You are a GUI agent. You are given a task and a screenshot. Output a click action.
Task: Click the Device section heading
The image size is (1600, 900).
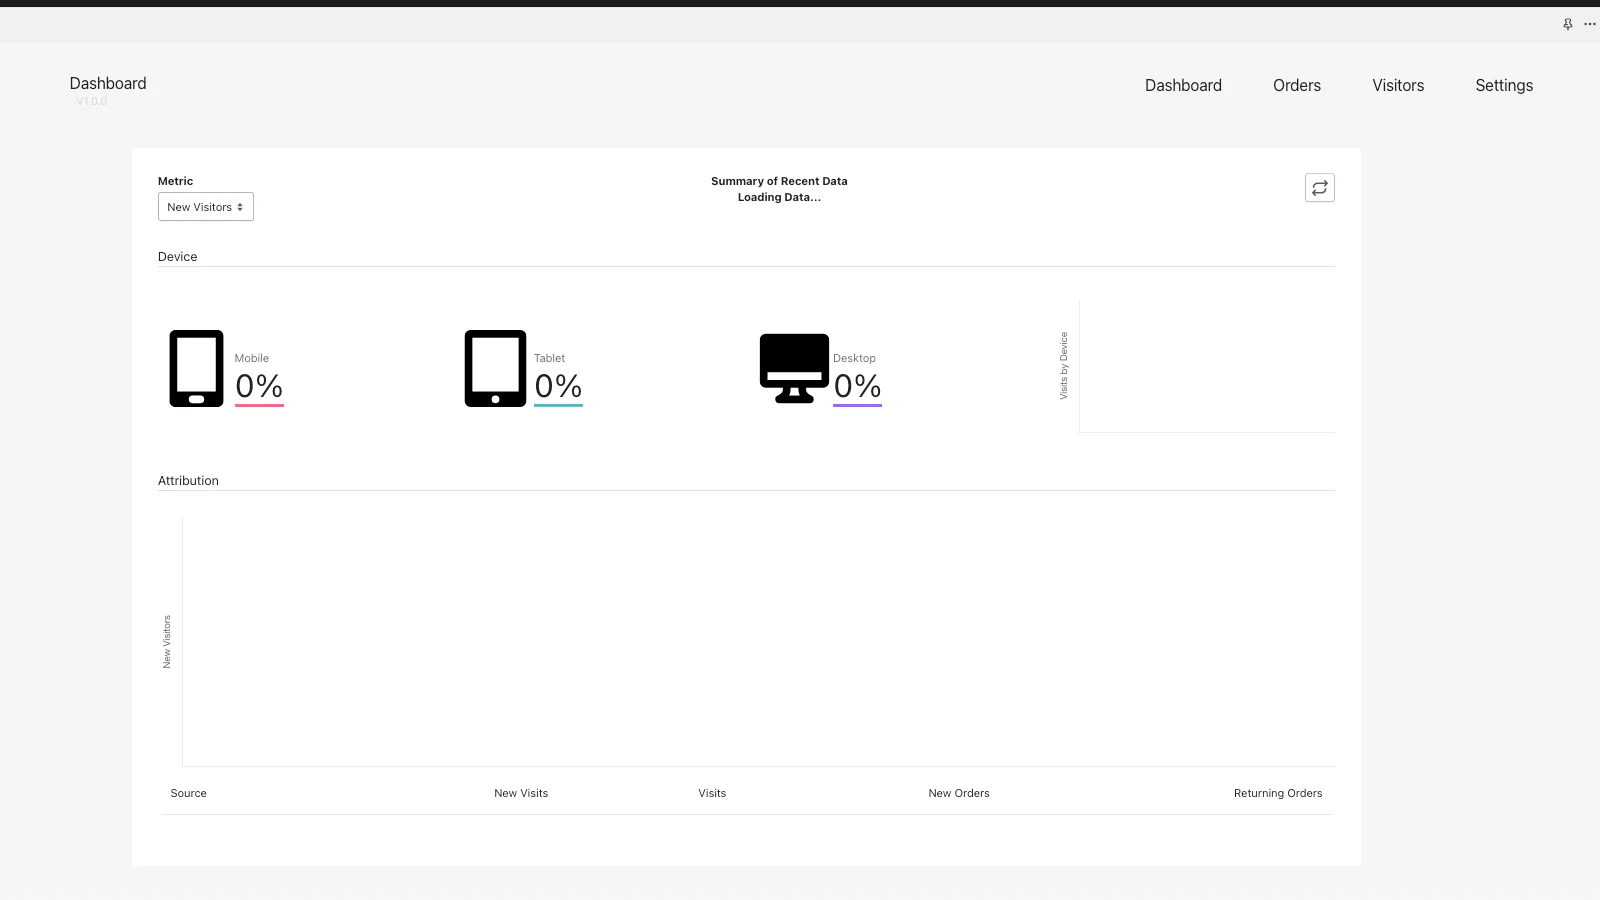pyautogui.click(x=178, y=257)
